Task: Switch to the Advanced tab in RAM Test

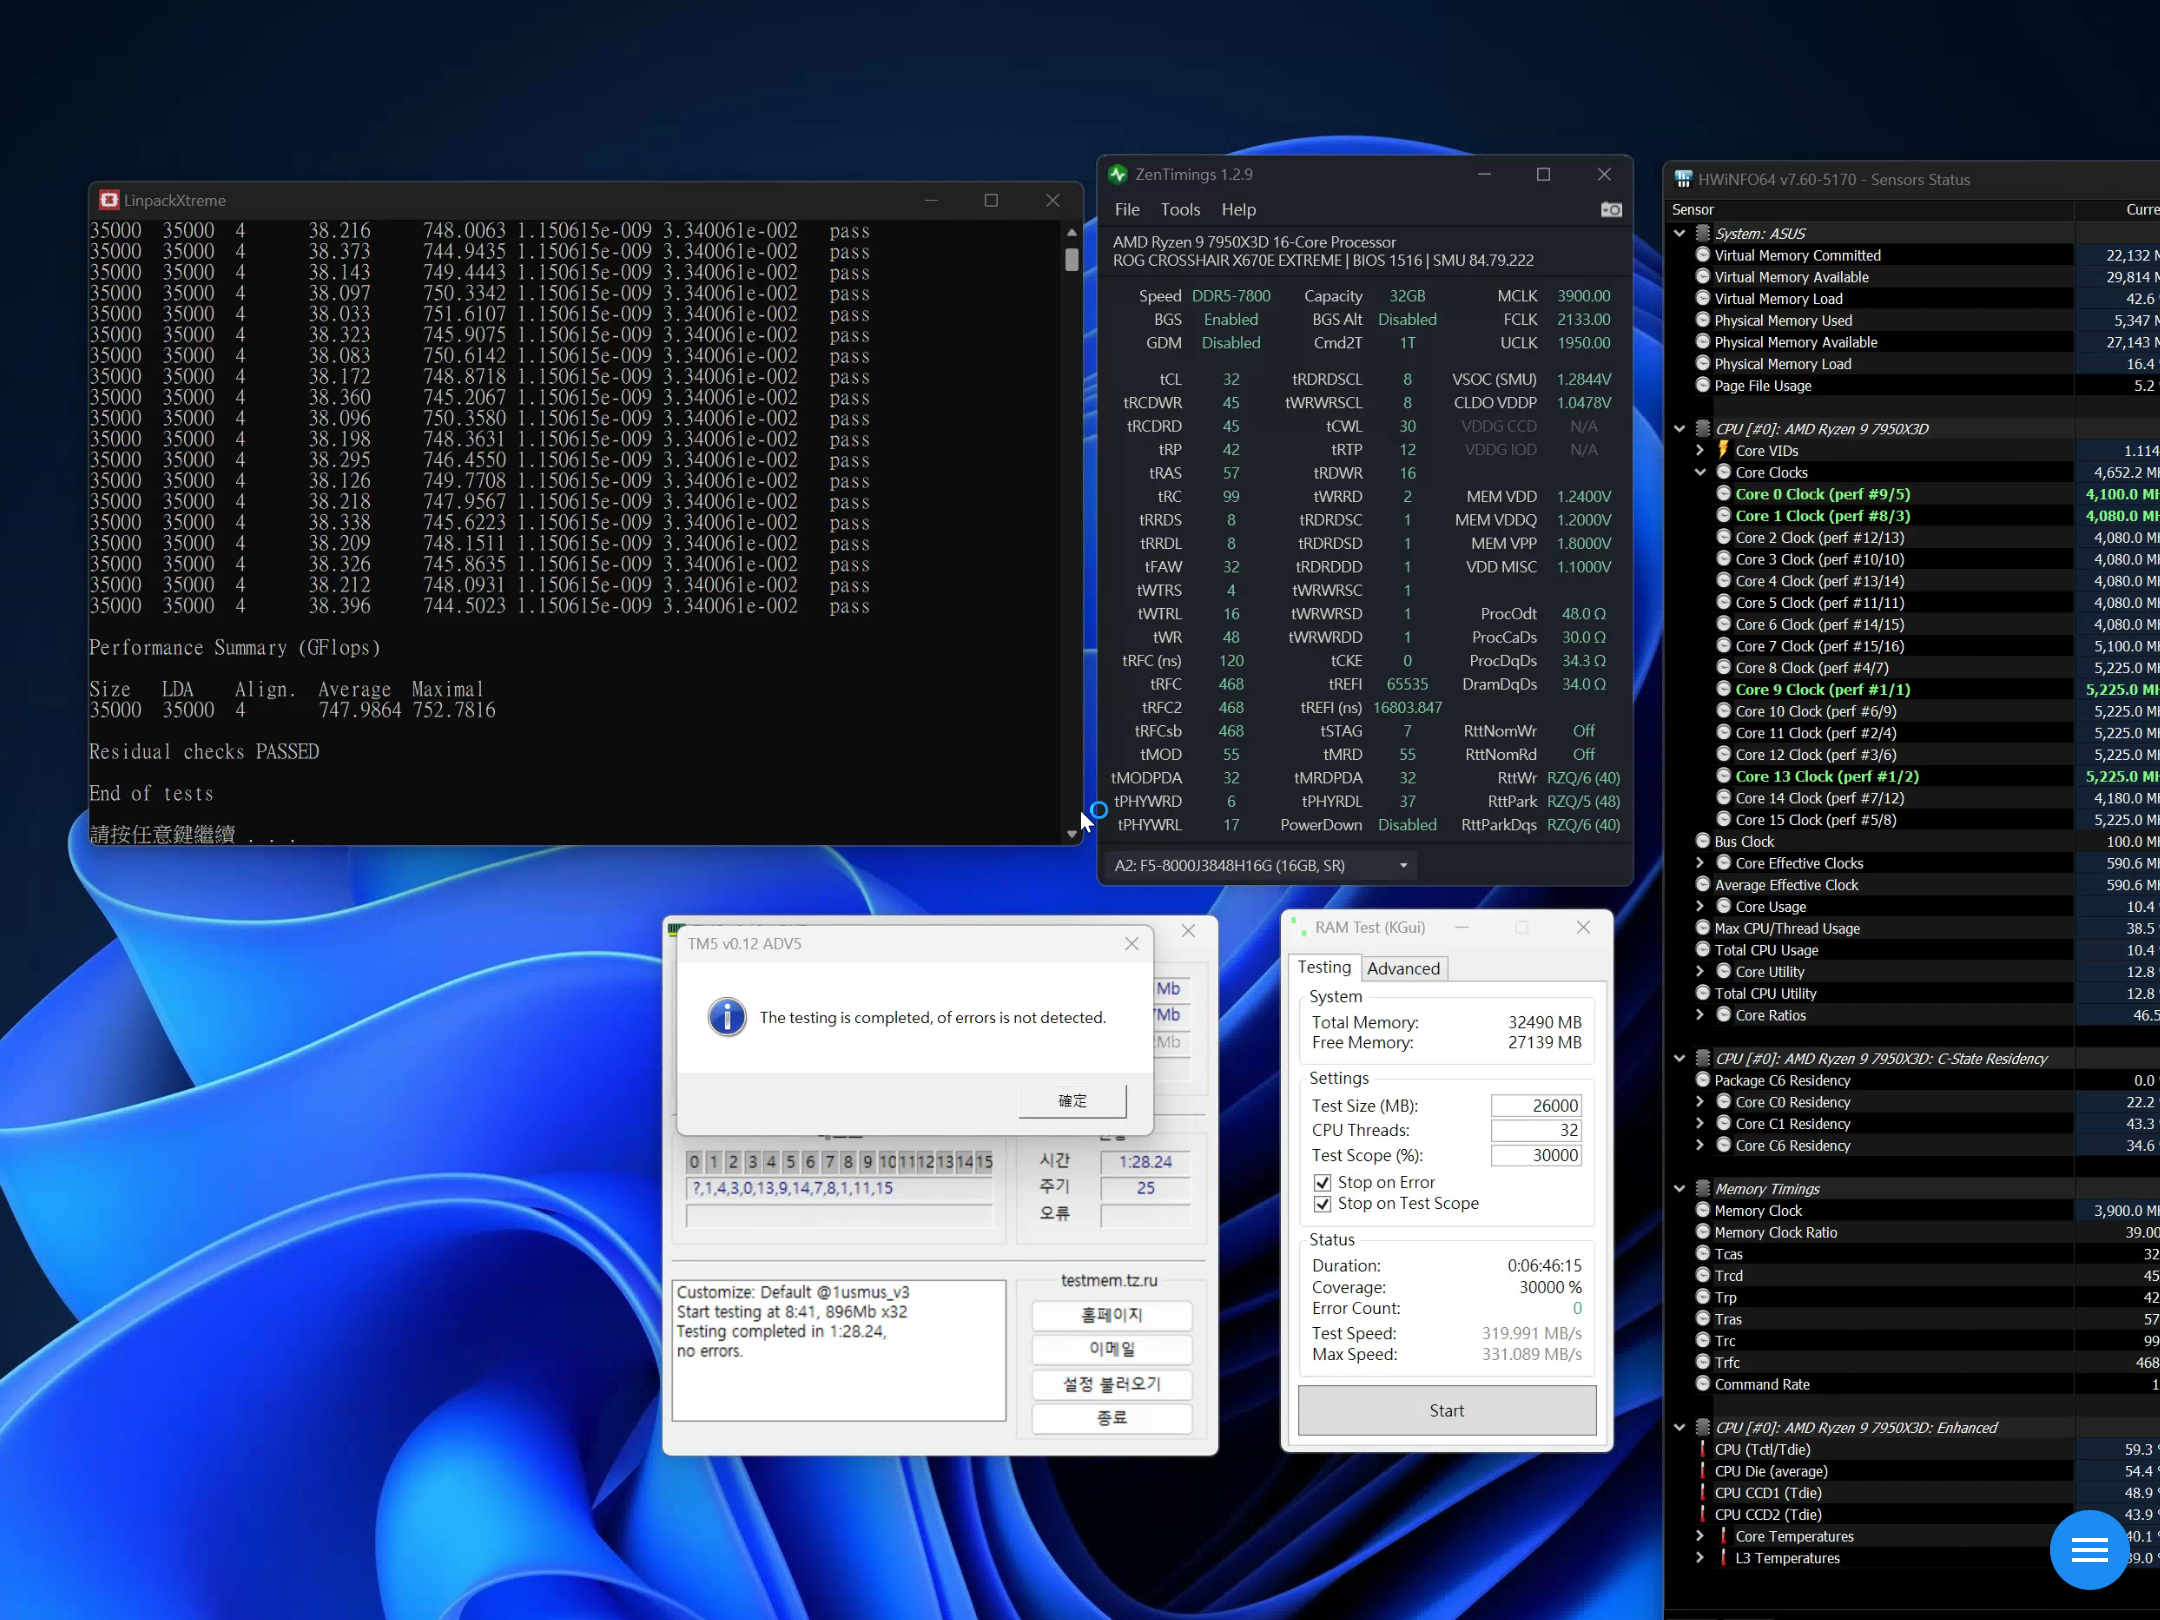Action: 1403,968
